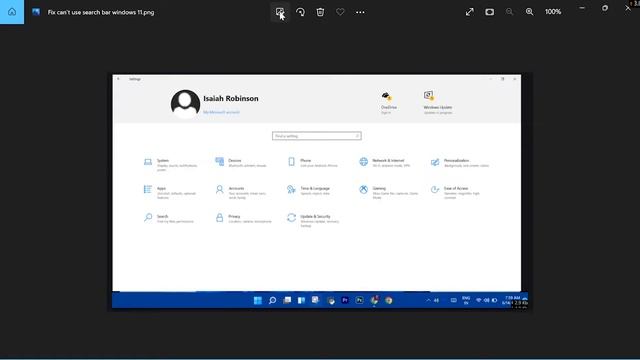Zoom out with the minus magnifier icon
640x360 pixels.
(509, 12)
